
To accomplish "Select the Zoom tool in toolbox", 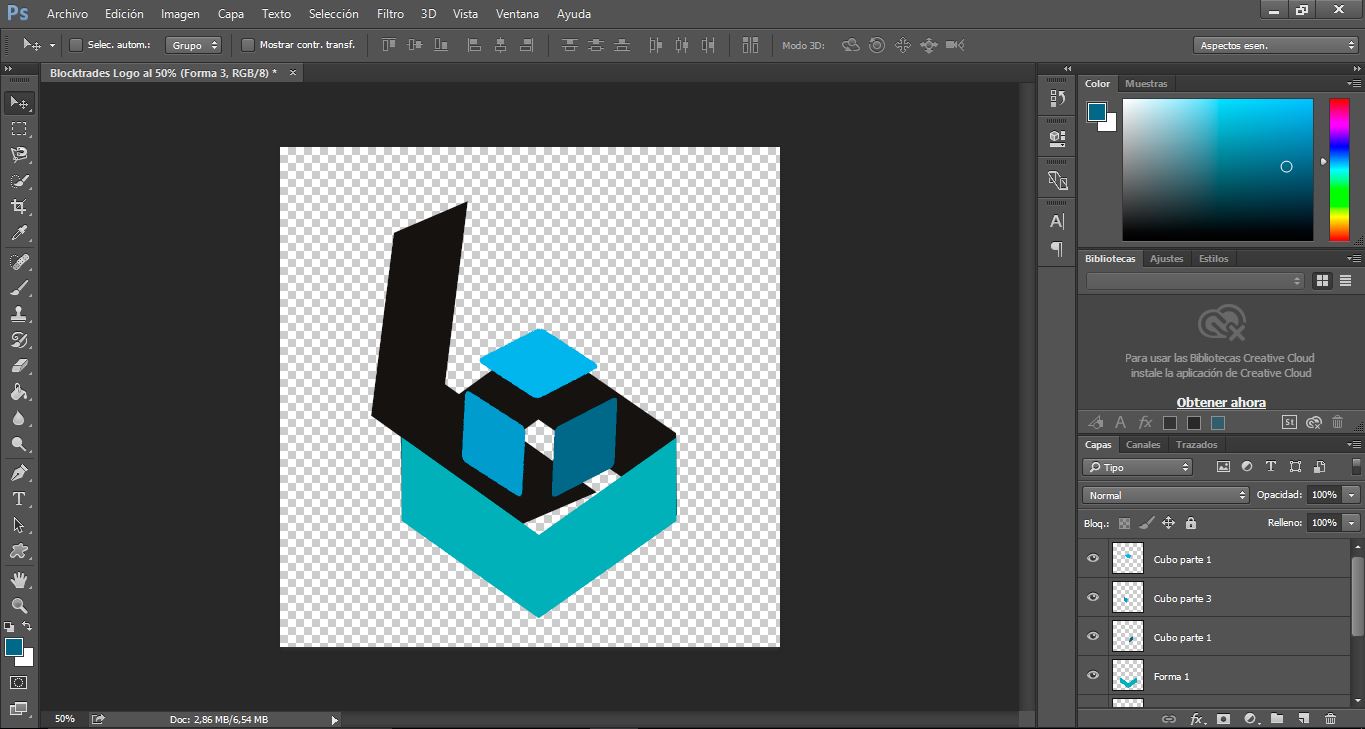I will [x=19, y=605].
